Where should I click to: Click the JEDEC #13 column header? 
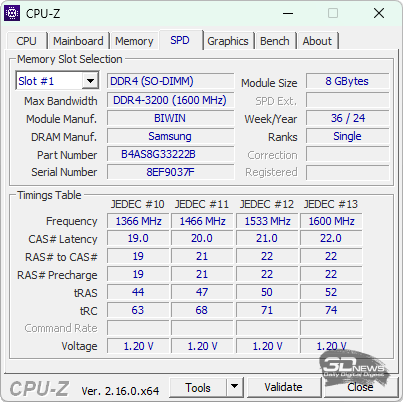point(331,204)
